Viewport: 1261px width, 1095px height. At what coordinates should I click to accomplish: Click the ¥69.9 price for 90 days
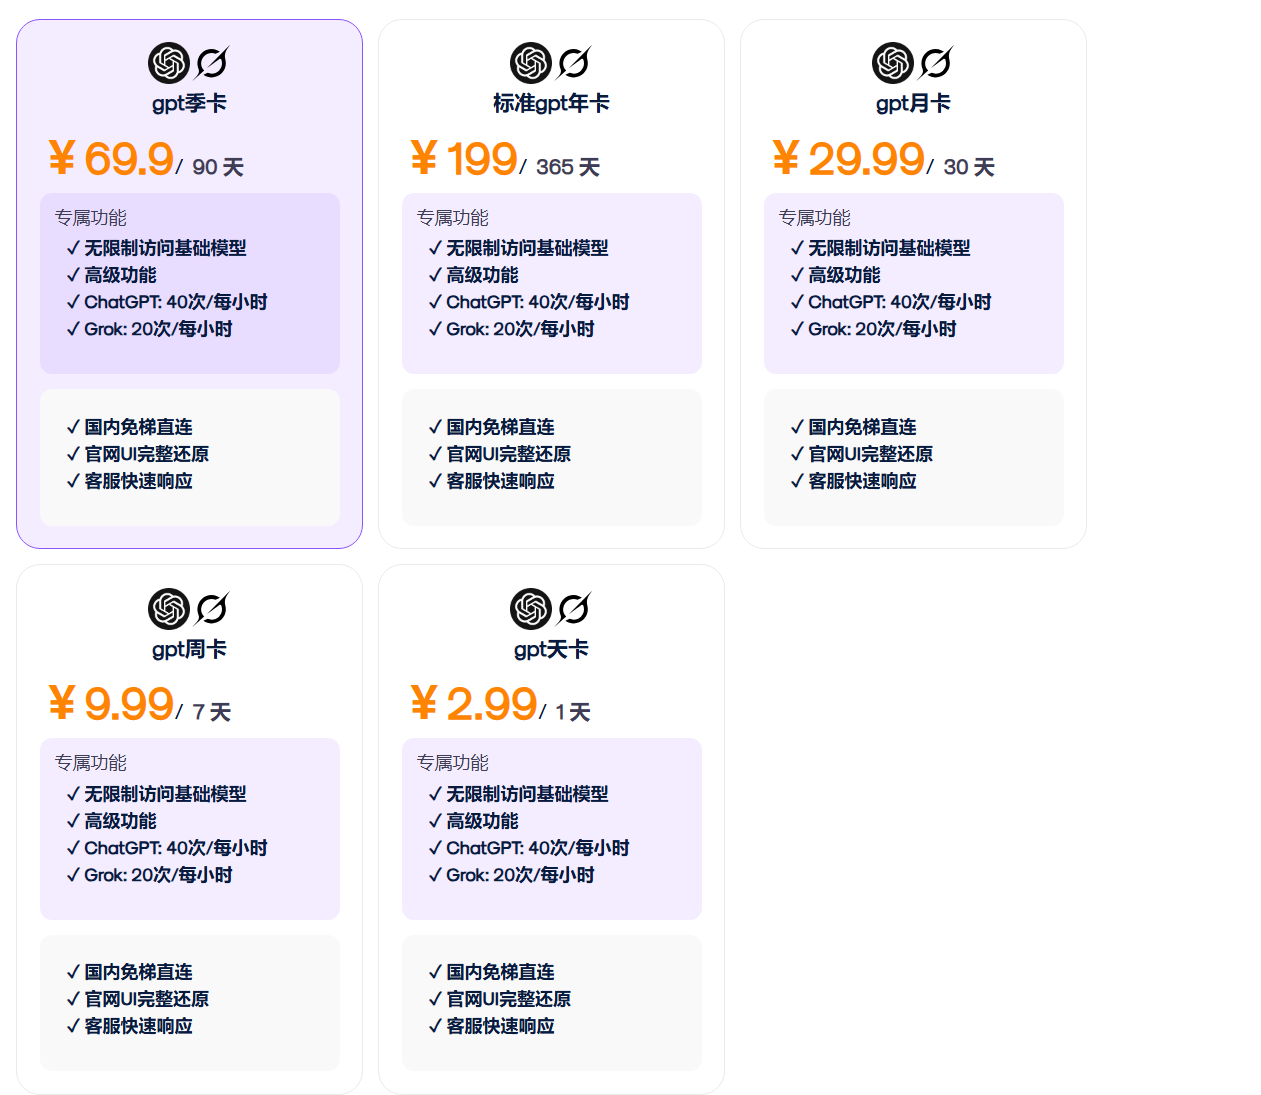[x=111, y=159]
